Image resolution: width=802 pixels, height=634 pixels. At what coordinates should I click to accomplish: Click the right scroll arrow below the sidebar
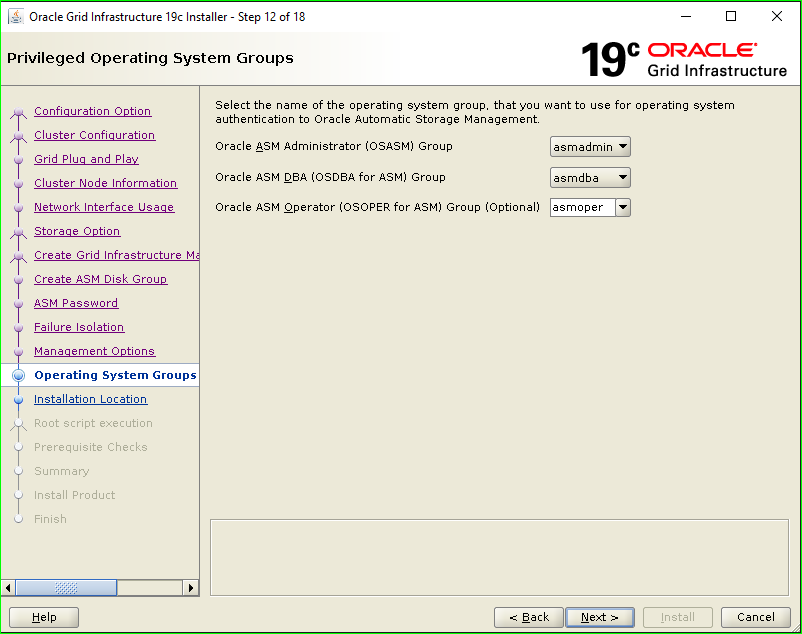pyautogui.click(x=191, y=587)
